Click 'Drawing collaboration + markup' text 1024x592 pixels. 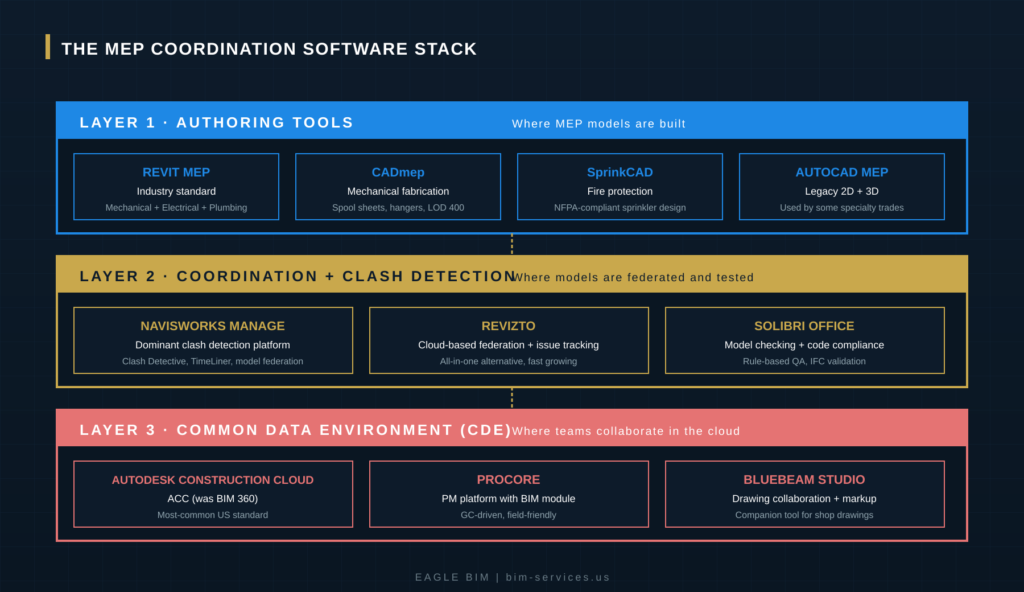point(805,499)
